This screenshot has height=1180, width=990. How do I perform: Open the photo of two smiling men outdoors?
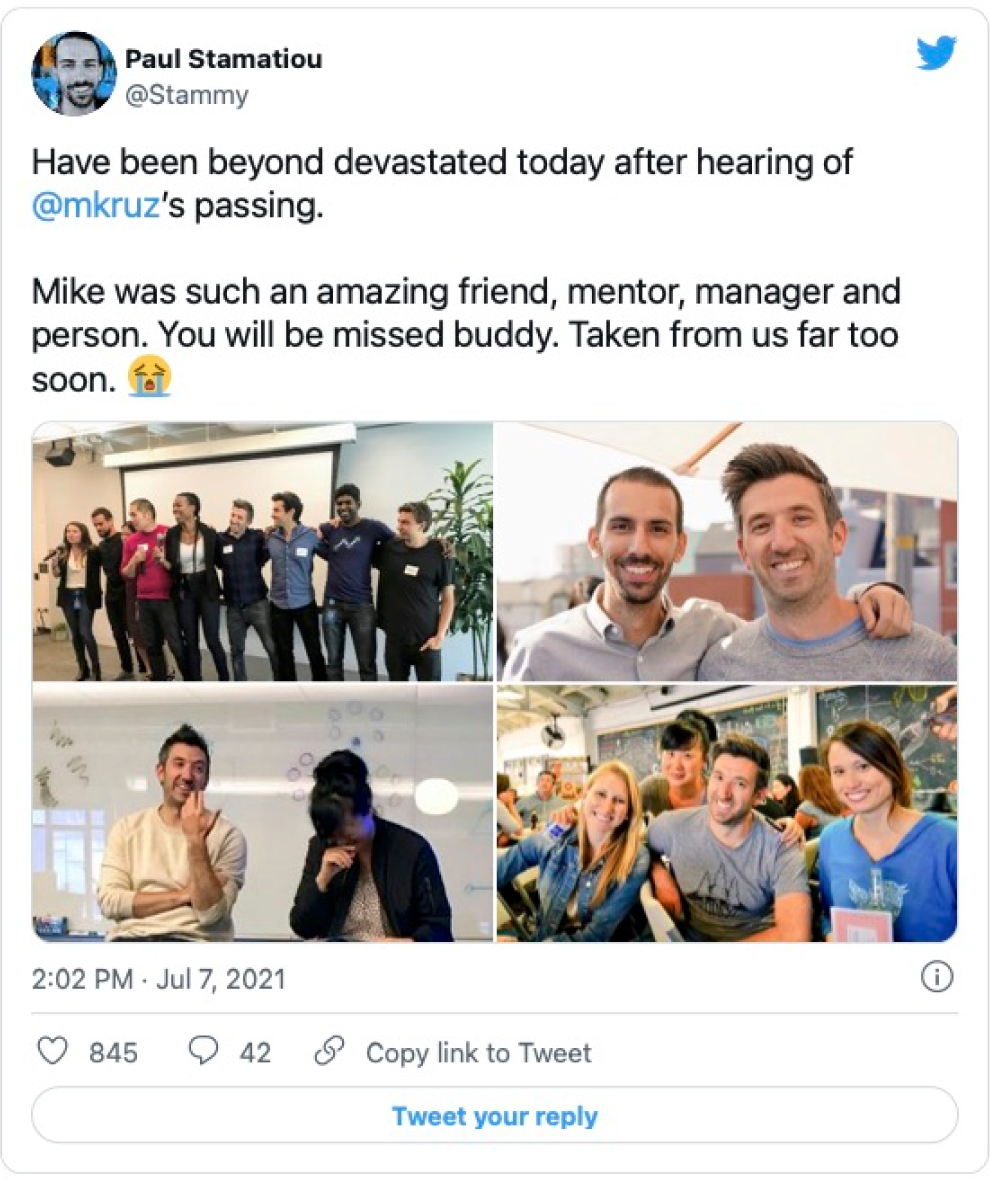tap(727, 551)
